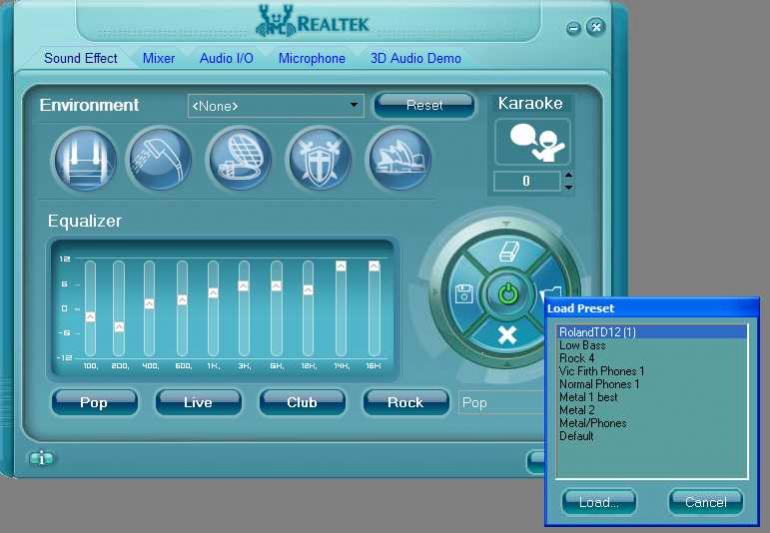Image resolution: width=770 pixels, height=533 pixels.
Task: Click the Karaoke key value field
Action: 526,181
